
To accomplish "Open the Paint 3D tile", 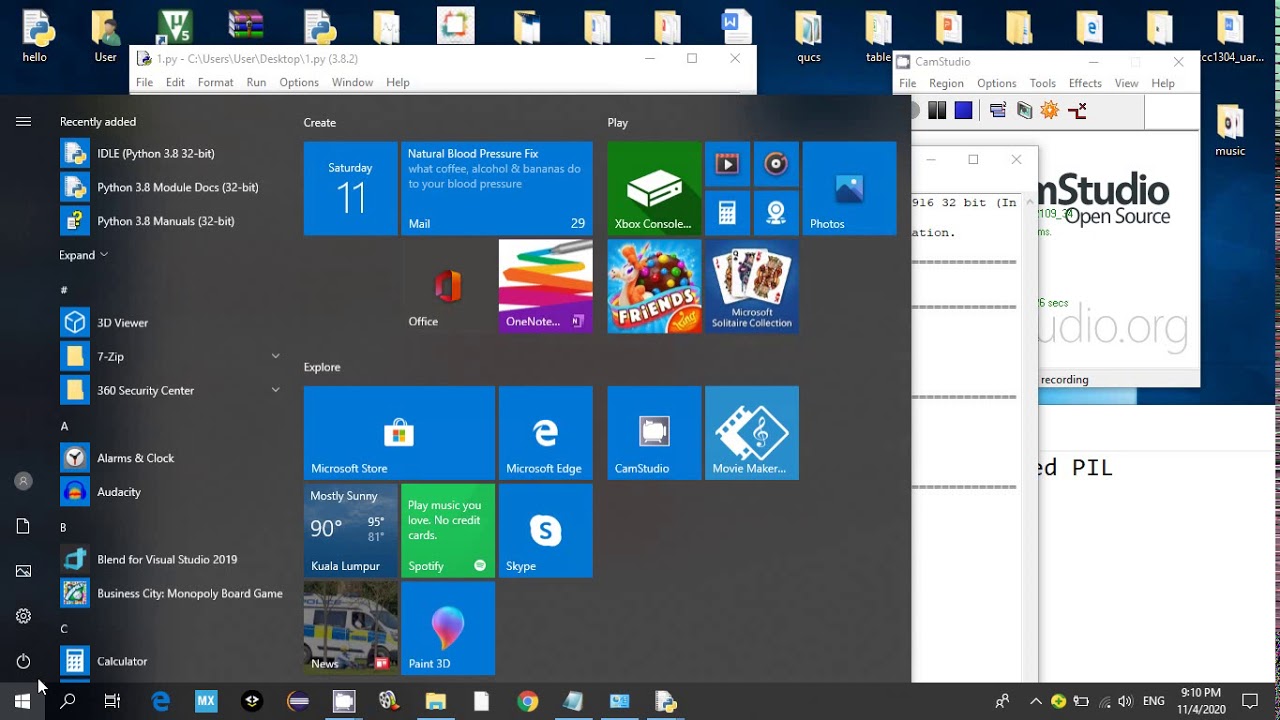I will point(448,628).
